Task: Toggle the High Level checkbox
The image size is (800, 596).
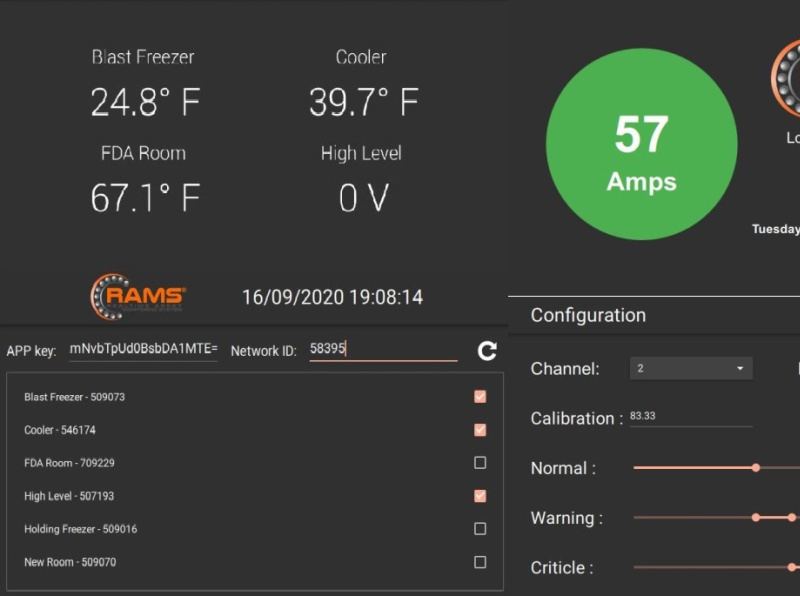Action: (x=479, y=495)
